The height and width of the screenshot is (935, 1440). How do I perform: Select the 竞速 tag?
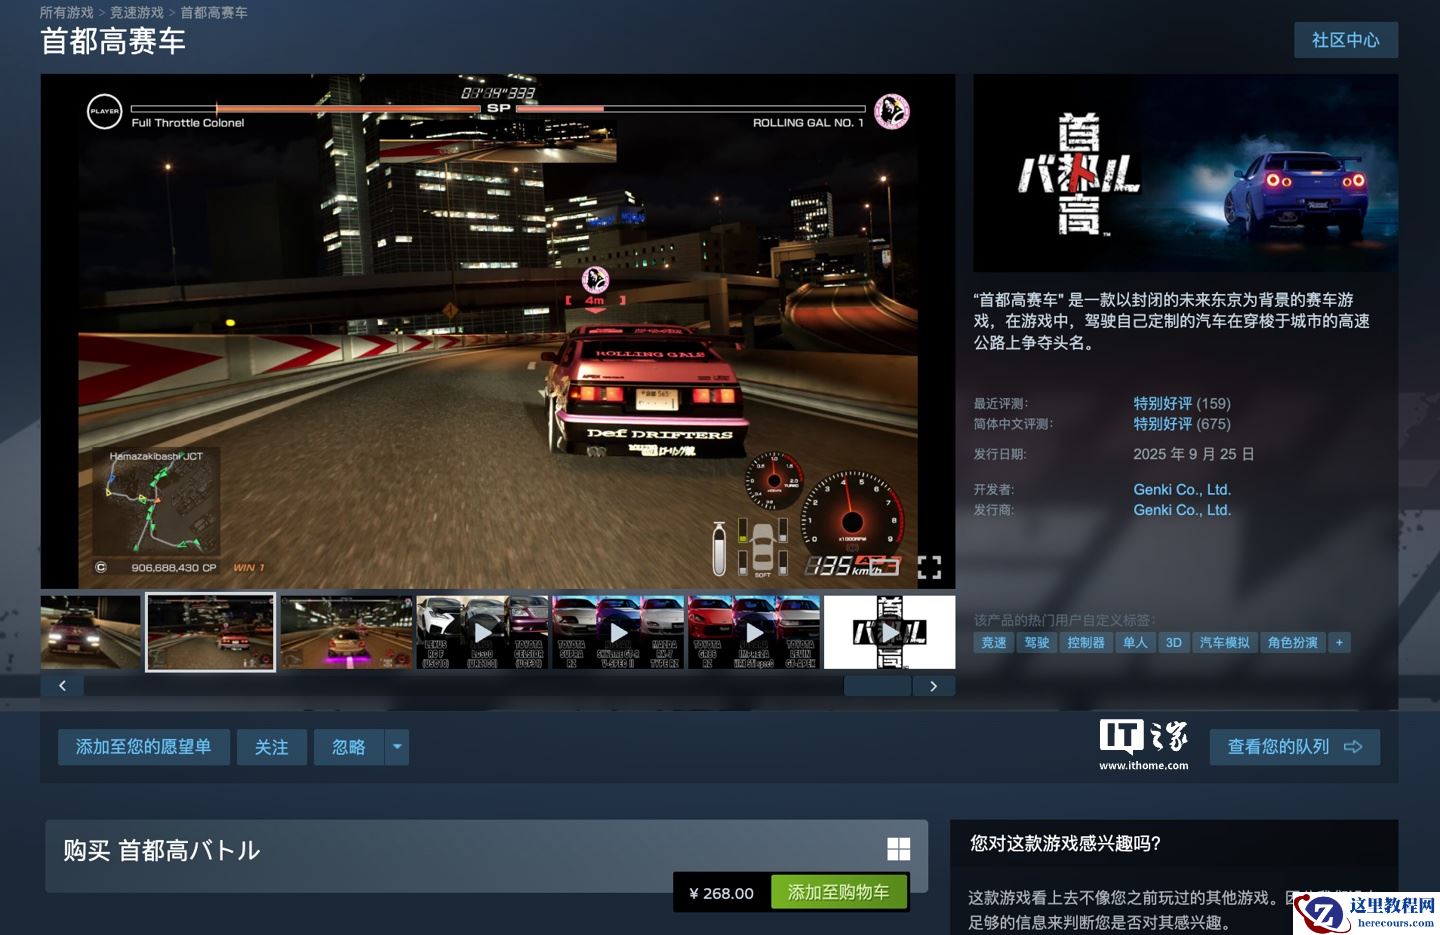point(994,642)
